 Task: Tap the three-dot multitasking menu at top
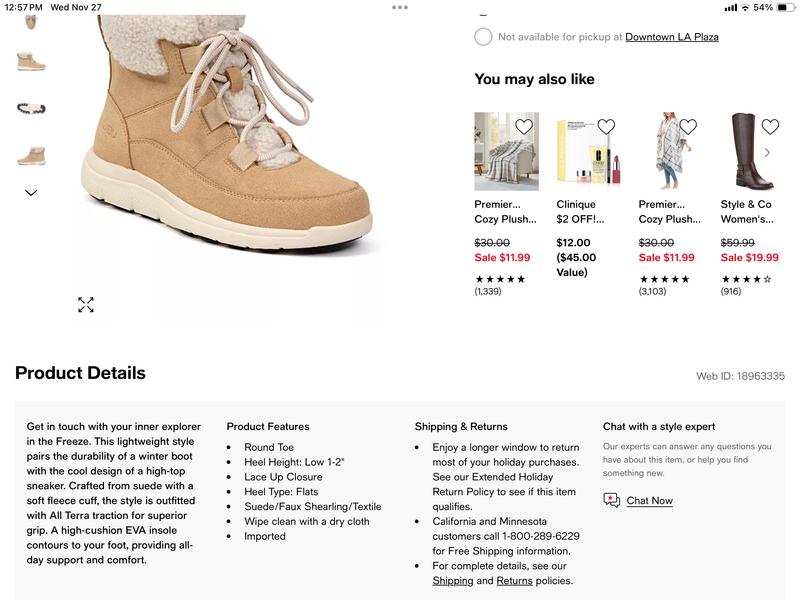tap(400, 7)
